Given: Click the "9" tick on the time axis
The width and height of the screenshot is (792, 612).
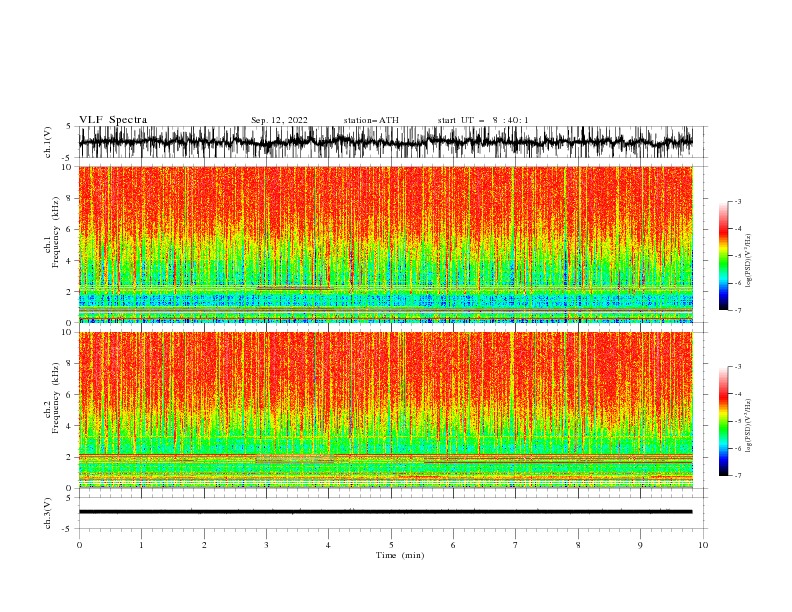Looking at the screenshot, I should (x=640, y=545).
